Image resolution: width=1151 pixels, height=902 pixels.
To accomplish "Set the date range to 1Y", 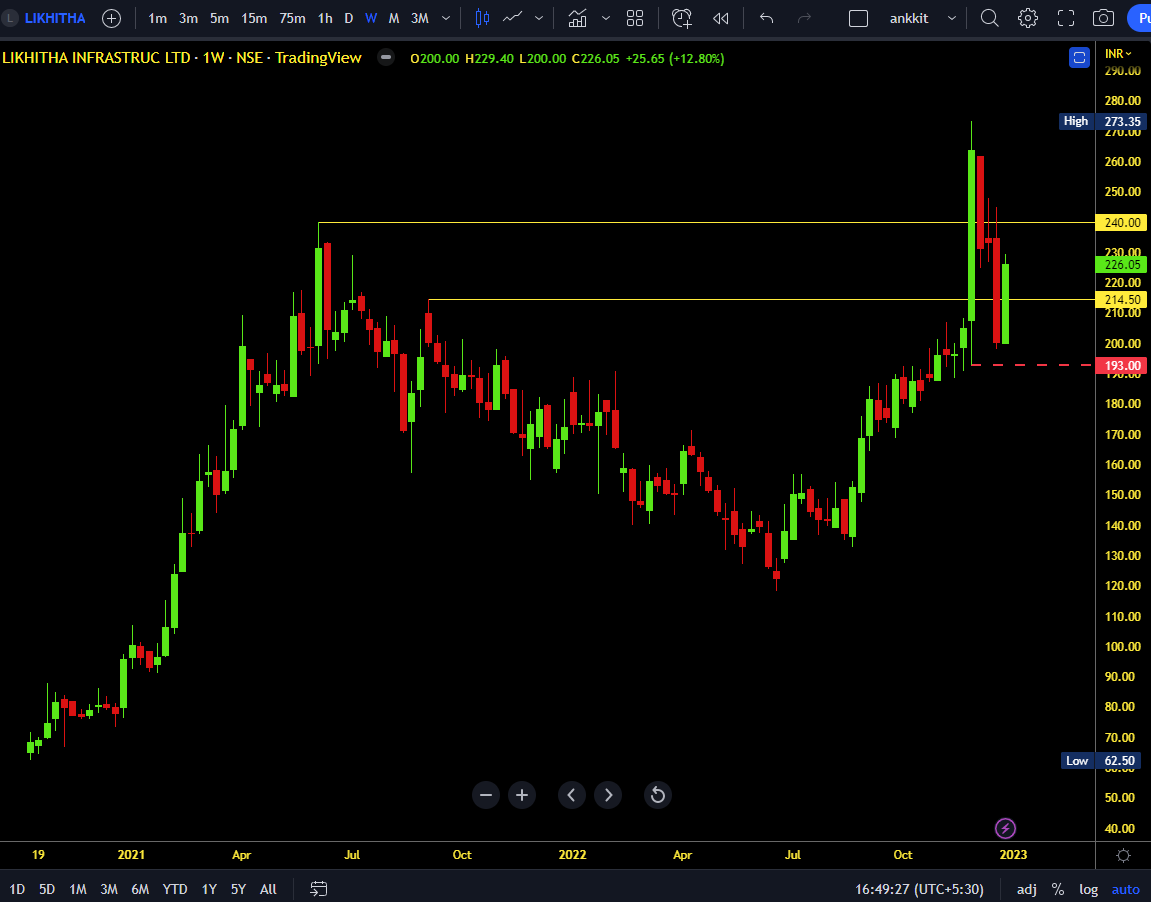I will [209, 889].
